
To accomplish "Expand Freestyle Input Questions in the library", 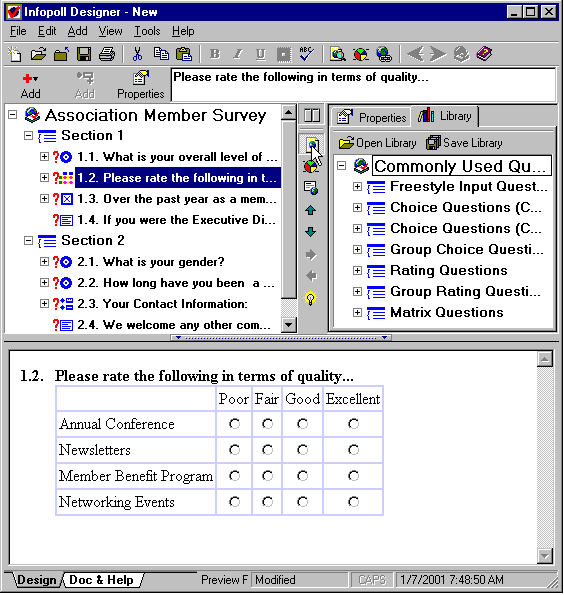I will point(357,186).
